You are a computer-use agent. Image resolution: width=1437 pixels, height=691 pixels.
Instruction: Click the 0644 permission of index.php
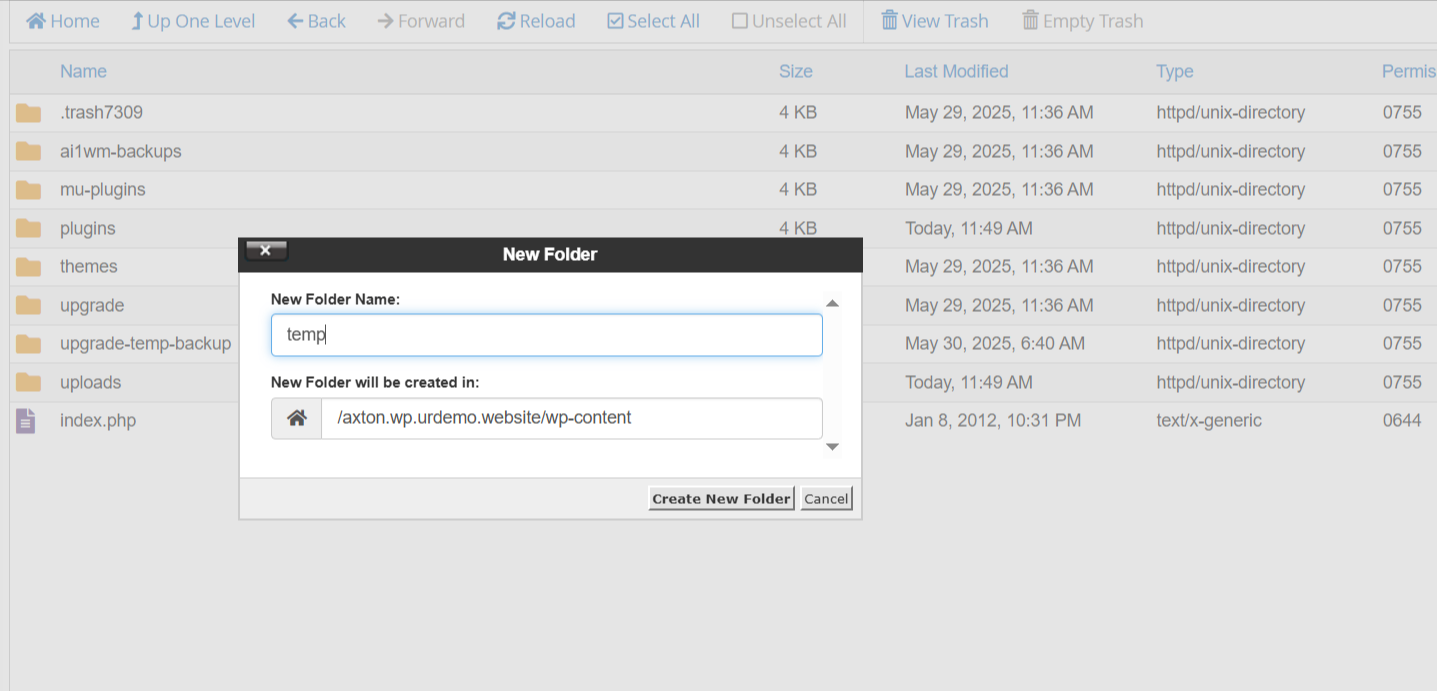[x=1402, y=420]
